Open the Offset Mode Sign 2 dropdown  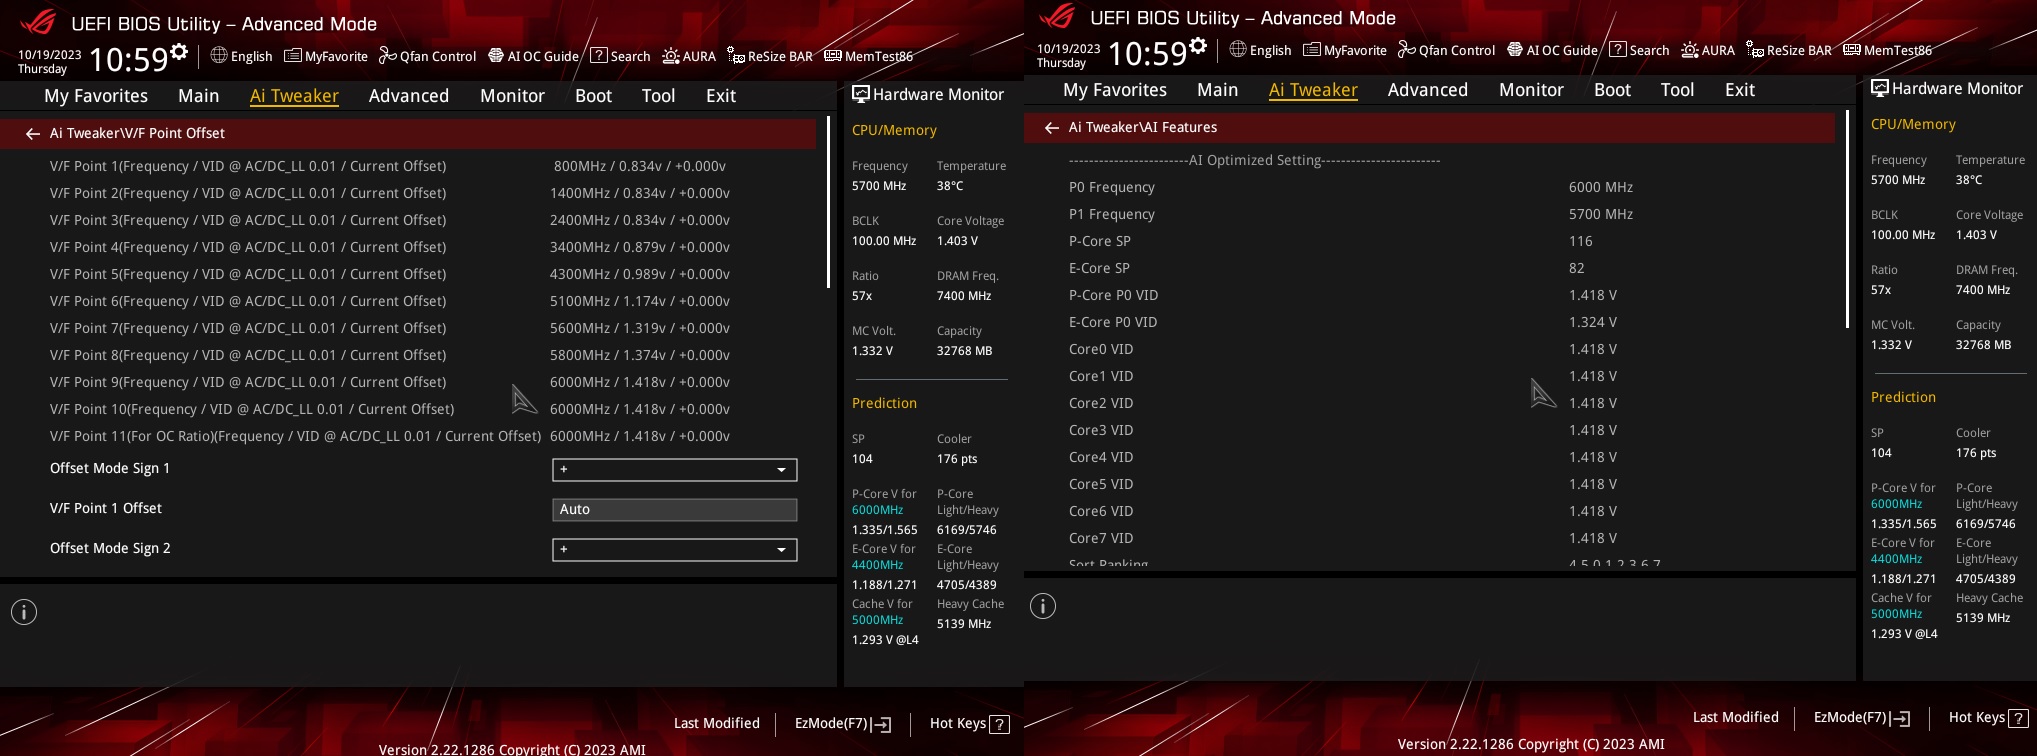[675, 549]
